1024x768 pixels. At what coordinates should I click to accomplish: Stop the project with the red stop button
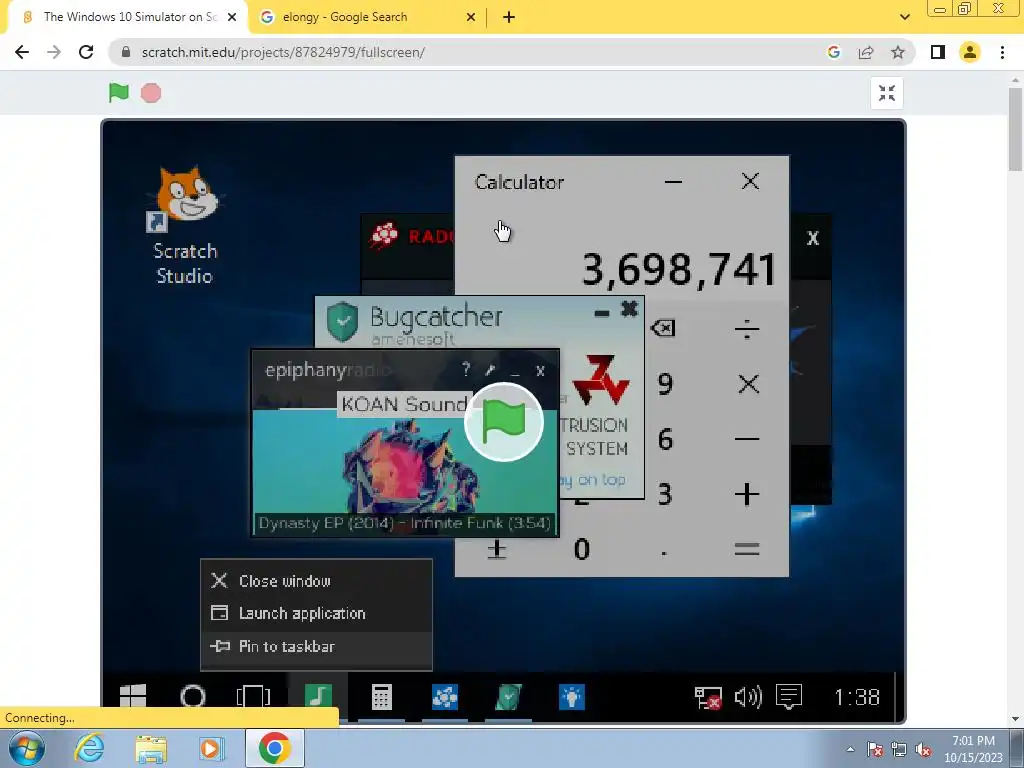[x=151, y=93]
